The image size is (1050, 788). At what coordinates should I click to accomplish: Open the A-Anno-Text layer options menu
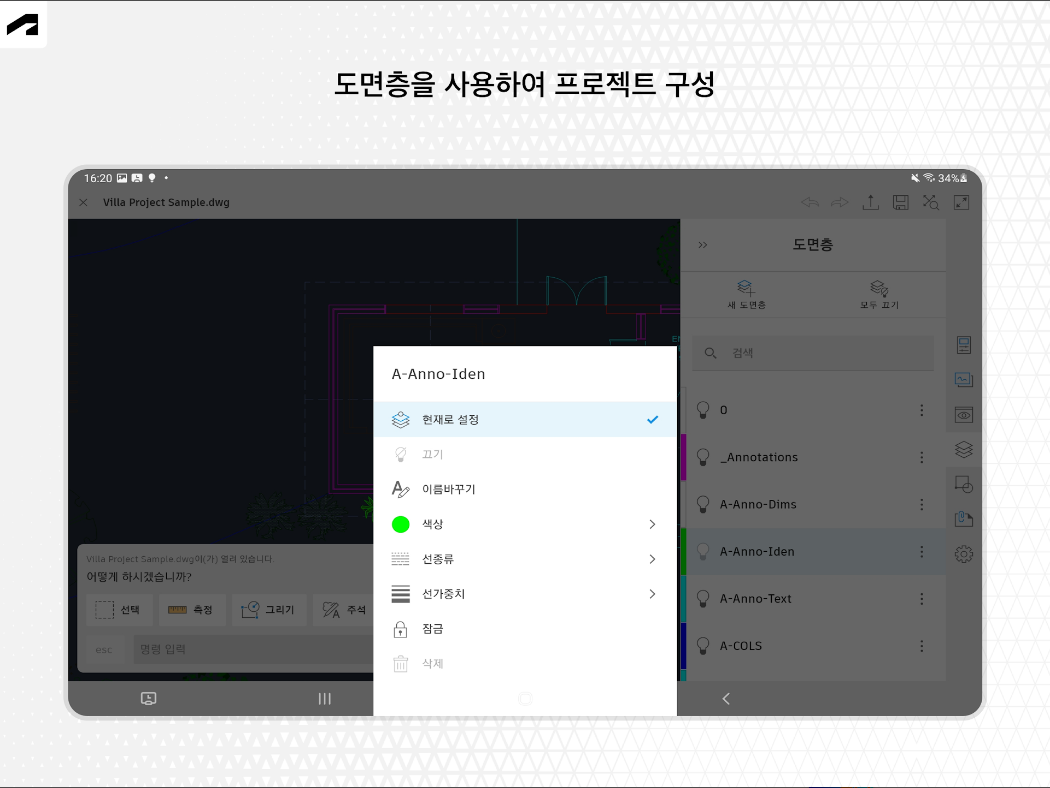(x=921, y=598)
